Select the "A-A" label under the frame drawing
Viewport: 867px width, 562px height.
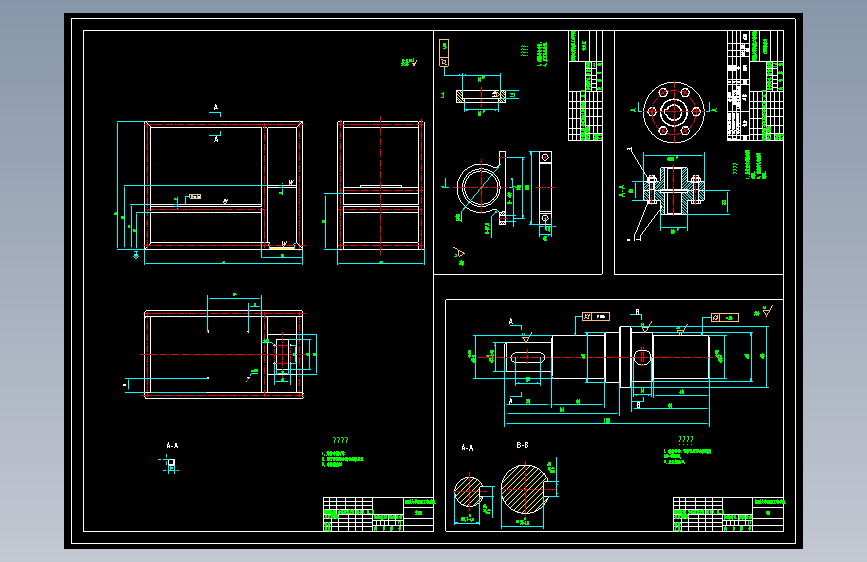click(173, 445)
